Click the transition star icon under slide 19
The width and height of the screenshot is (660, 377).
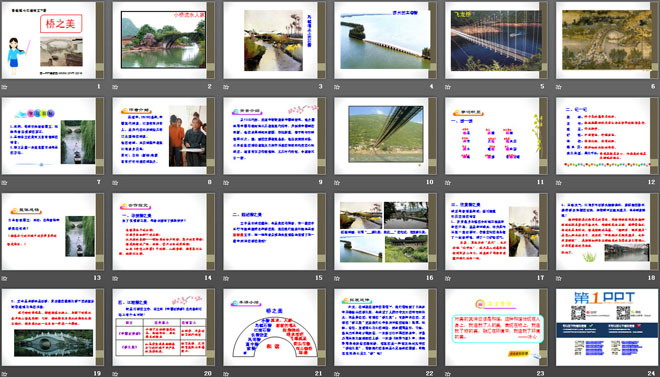(x=5, y=374)
